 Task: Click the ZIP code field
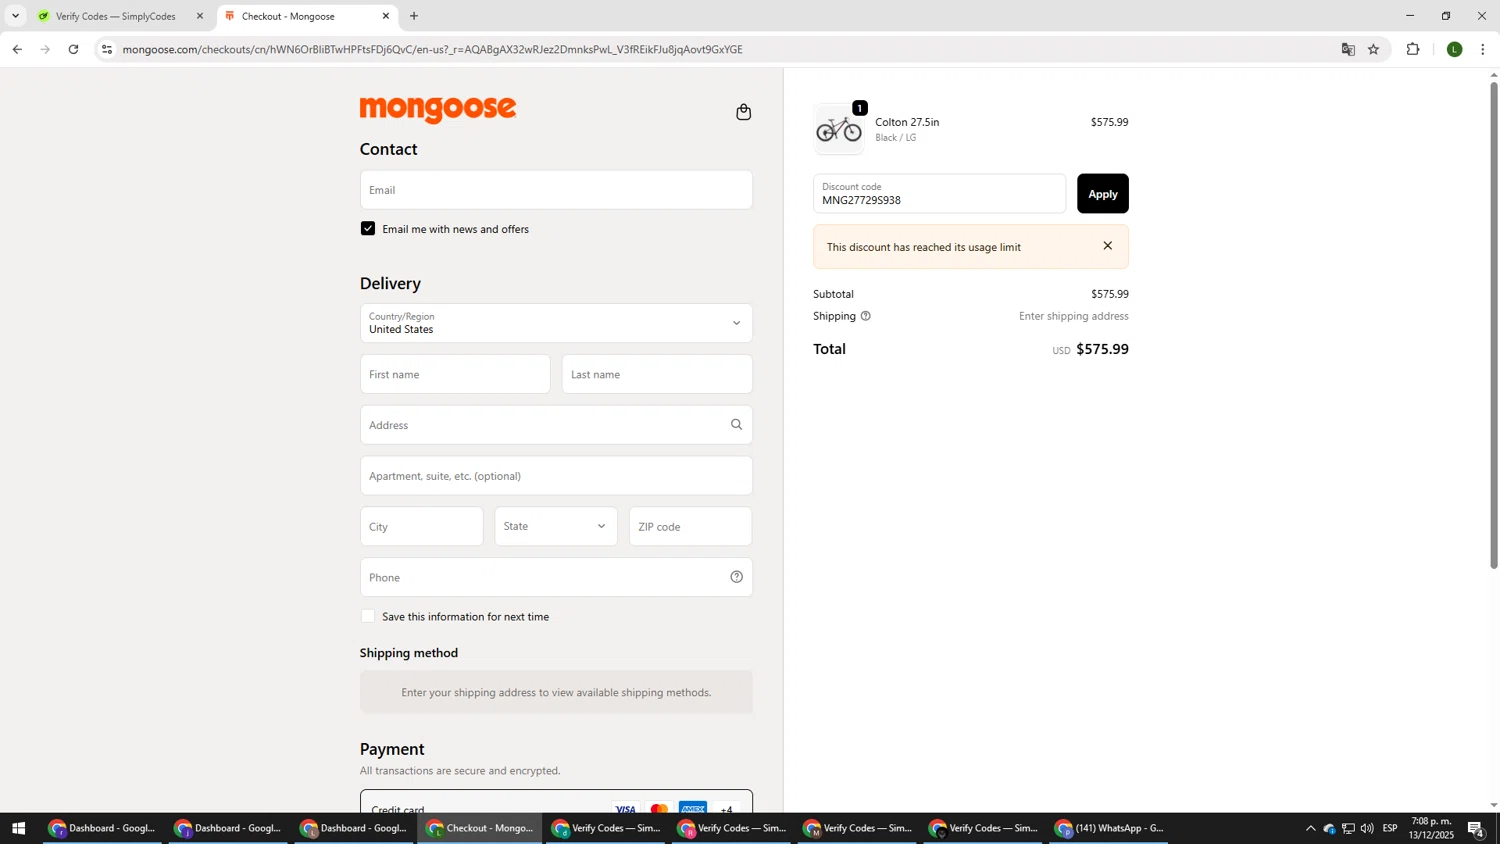(691, 527)
